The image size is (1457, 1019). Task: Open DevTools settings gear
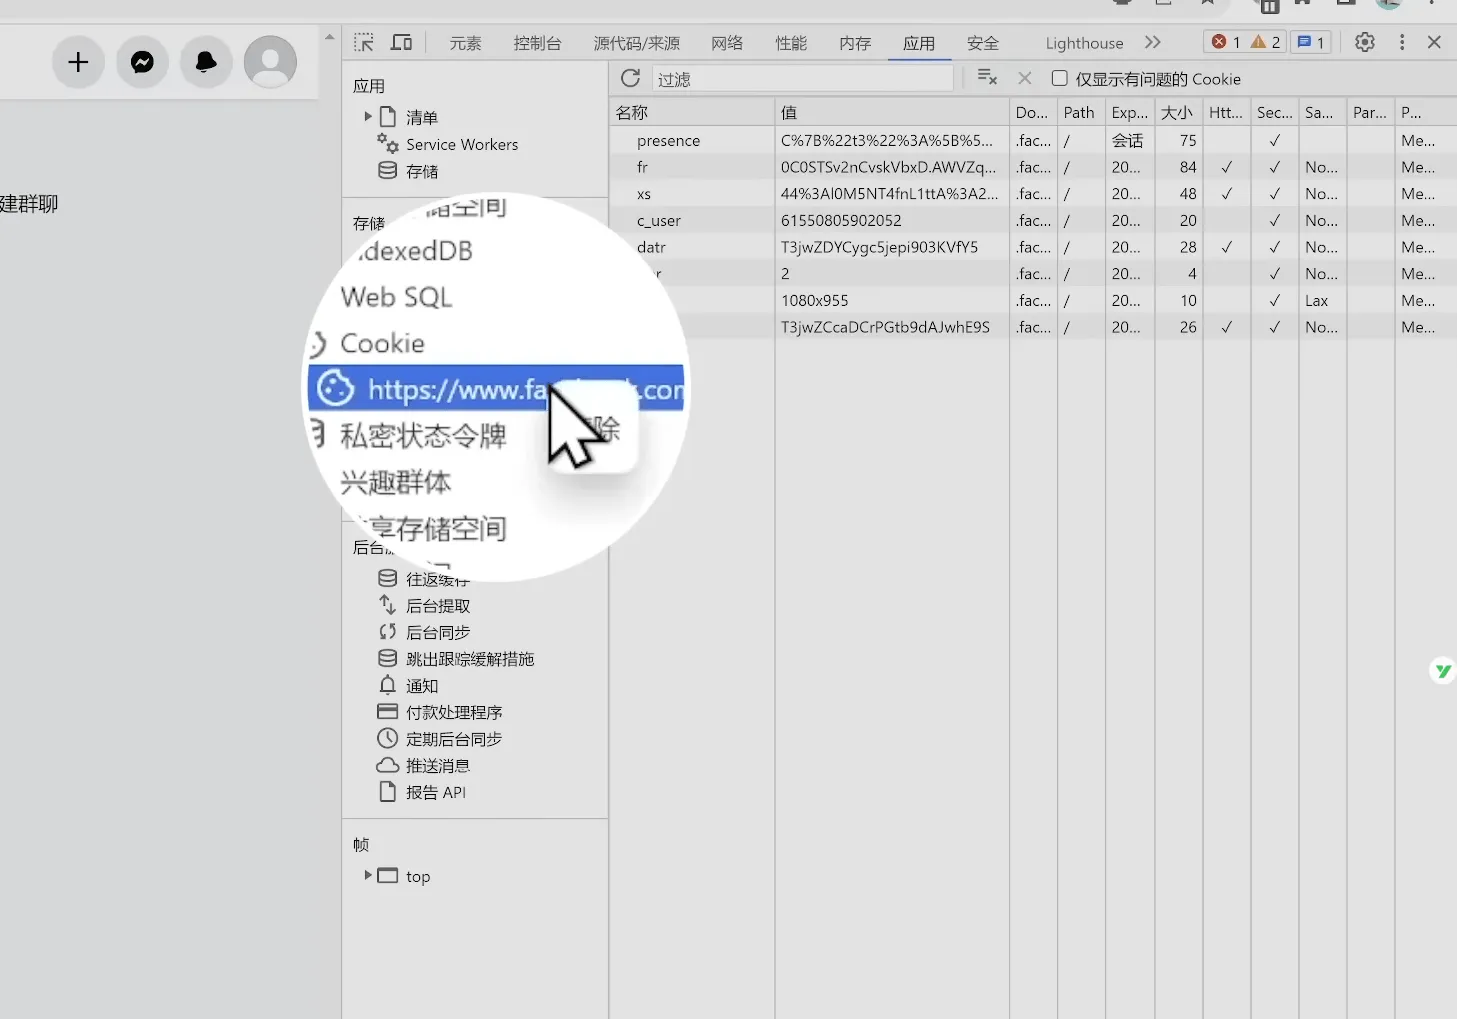tap(1364, 42)
